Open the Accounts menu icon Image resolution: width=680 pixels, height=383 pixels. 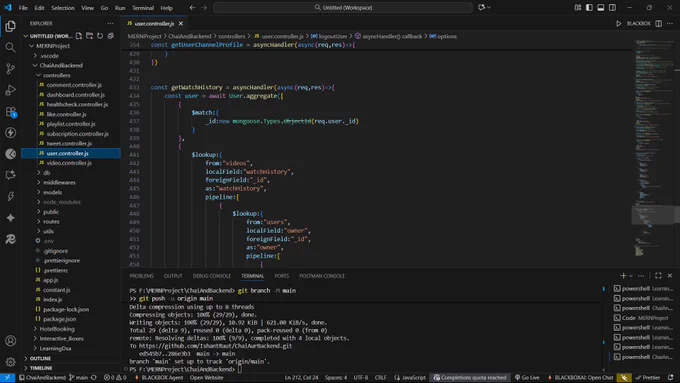coord(10,341)
